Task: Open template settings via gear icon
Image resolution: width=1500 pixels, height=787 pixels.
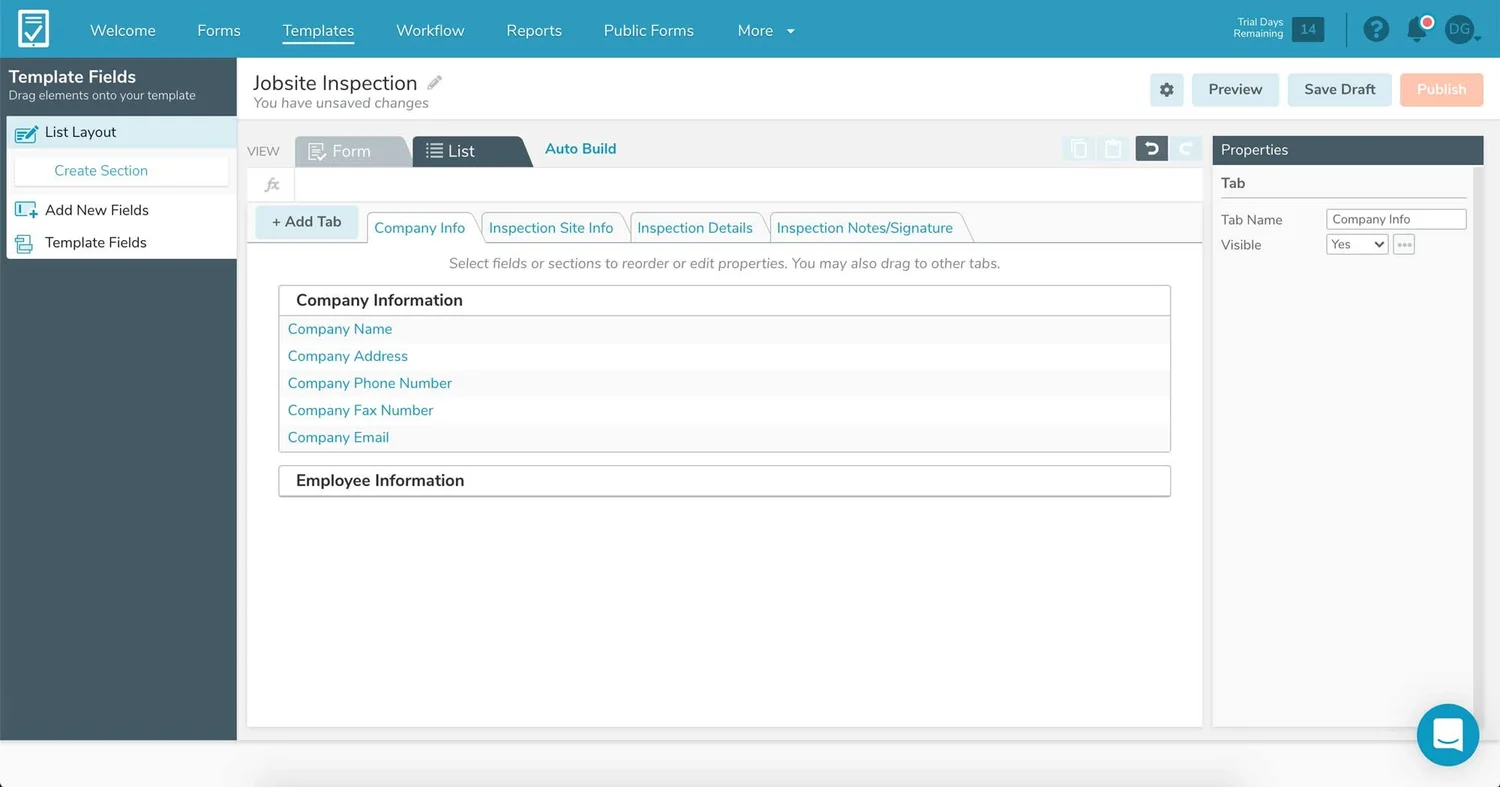Action: [1166, 89]
